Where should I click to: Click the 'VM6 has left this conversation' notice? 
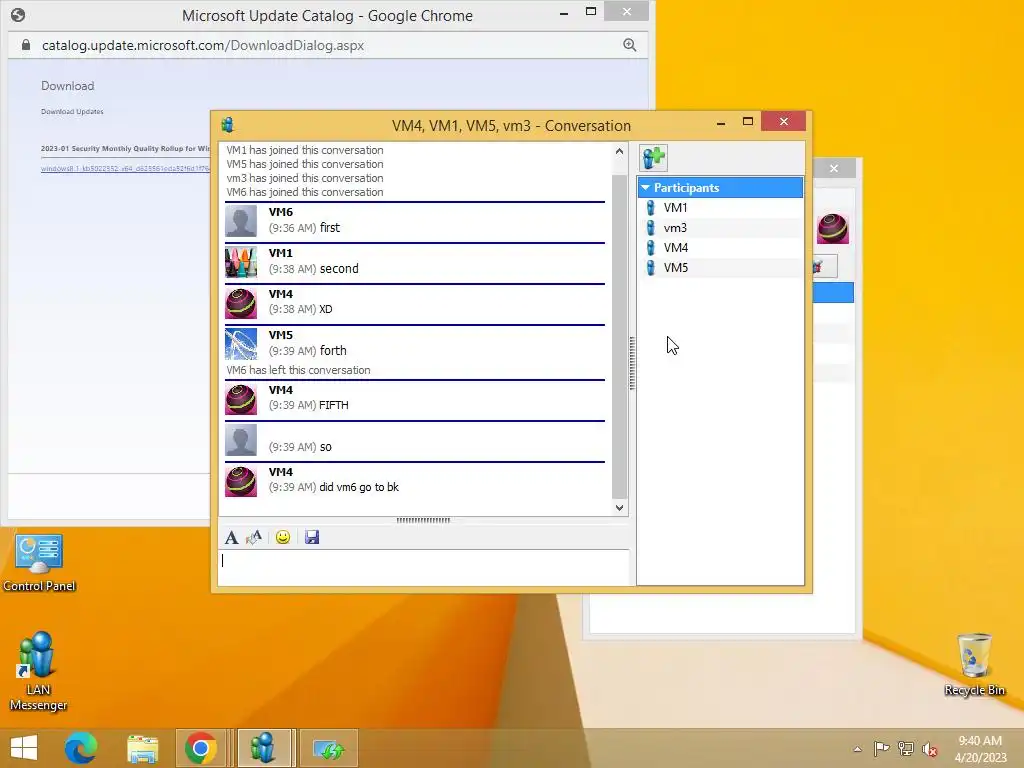point(298,370)
